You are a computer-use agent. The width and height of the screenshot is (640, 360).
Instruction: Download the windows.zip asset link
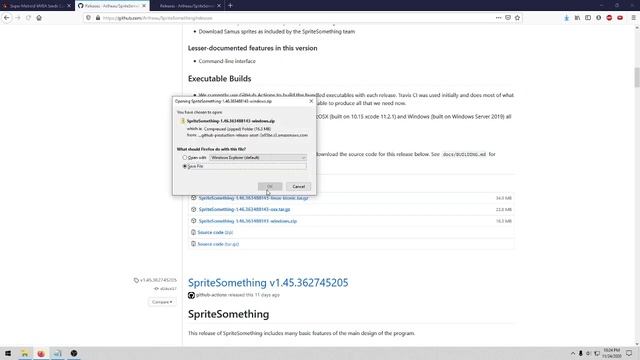tap(248, 221)
